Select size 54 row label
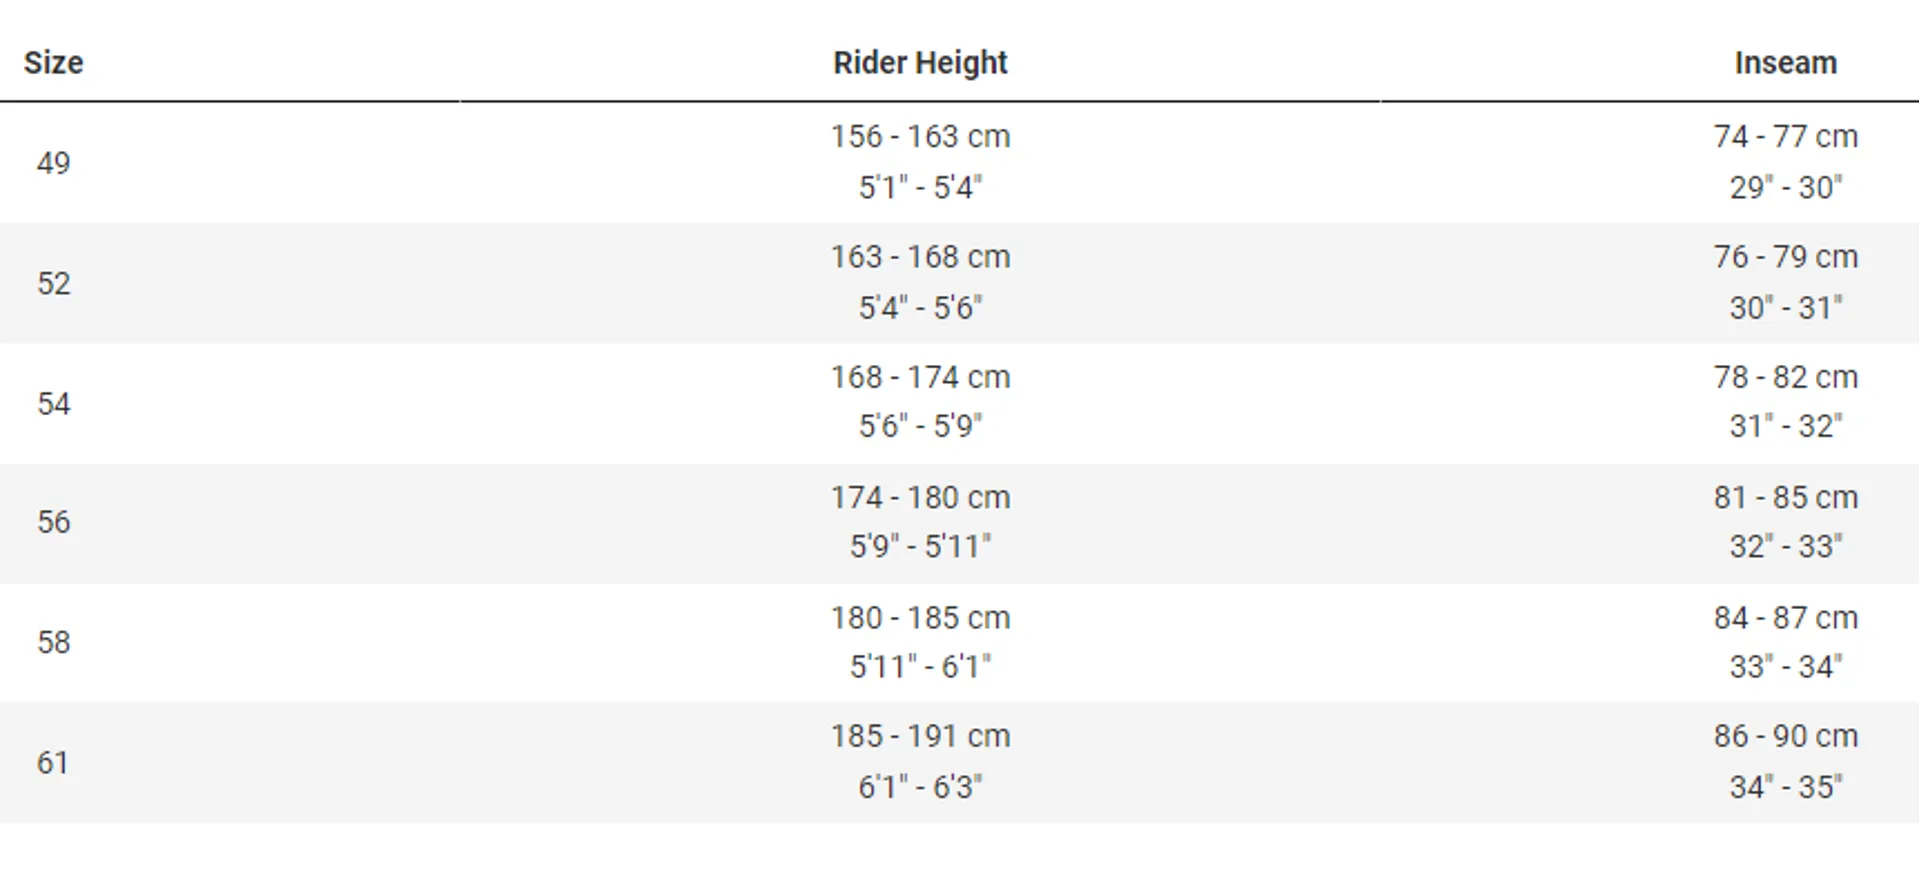 (54, 403)
